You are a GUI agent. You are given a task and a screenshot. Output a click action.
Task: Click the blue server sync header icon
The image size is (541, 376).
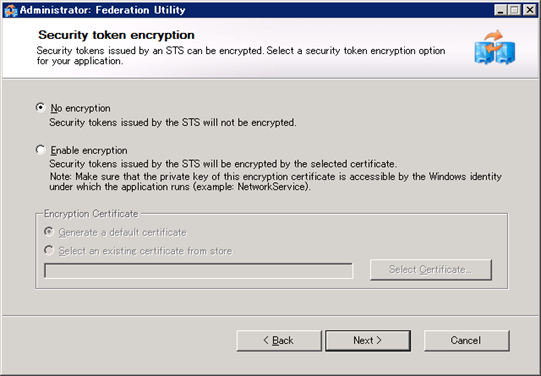[495, 47]
